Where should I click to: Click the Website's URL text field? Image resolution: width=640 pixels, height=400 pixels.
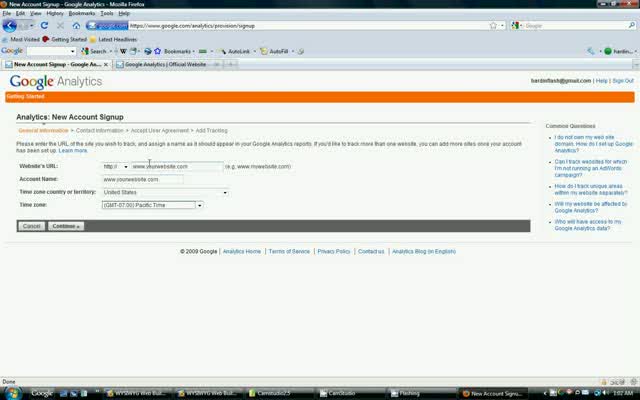(x=177, y=167)
